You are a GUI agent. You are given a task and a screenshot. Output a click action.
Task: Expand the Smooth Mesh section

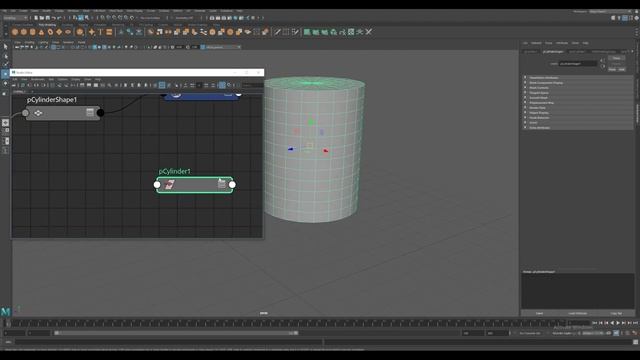578,98
